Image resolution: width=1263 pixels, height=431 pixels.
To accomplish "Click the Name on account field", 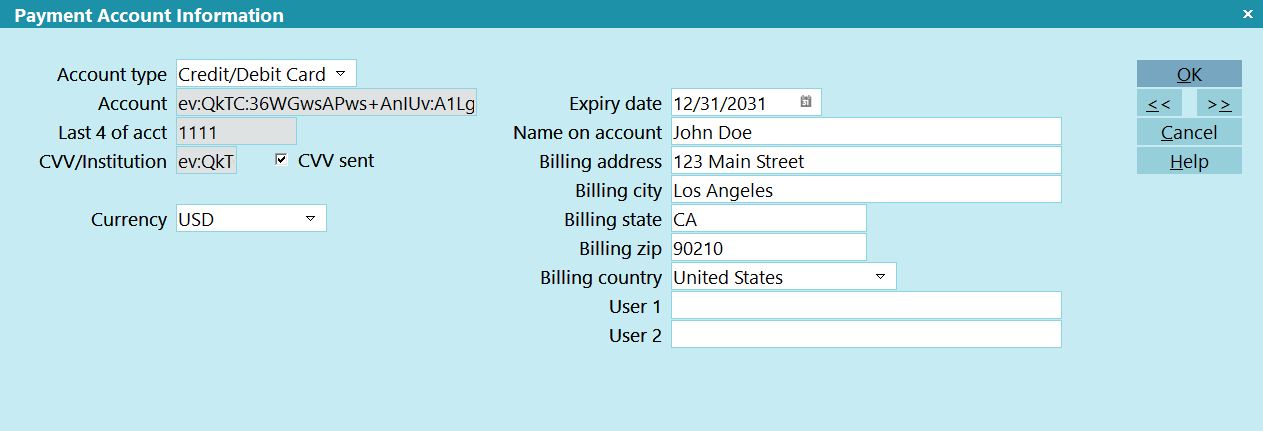I will (865, 132).
